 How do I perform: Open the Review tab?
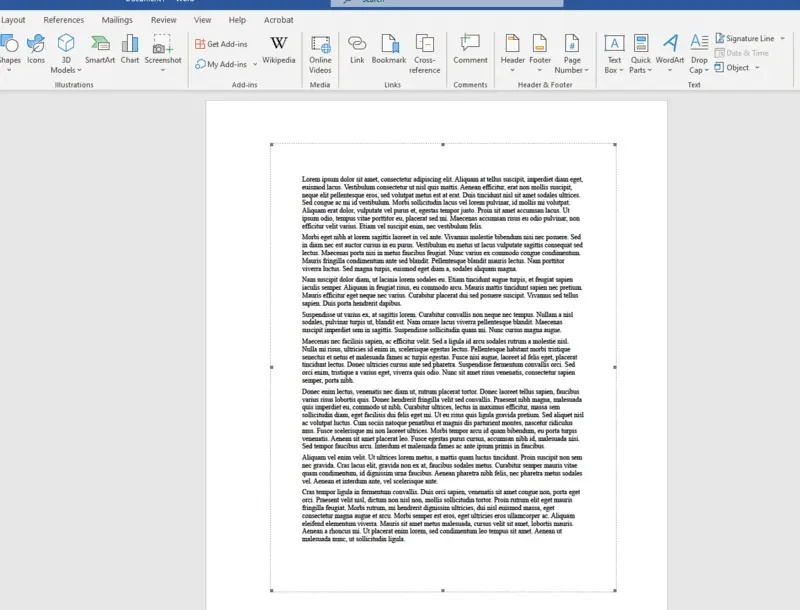click(163, 20)
